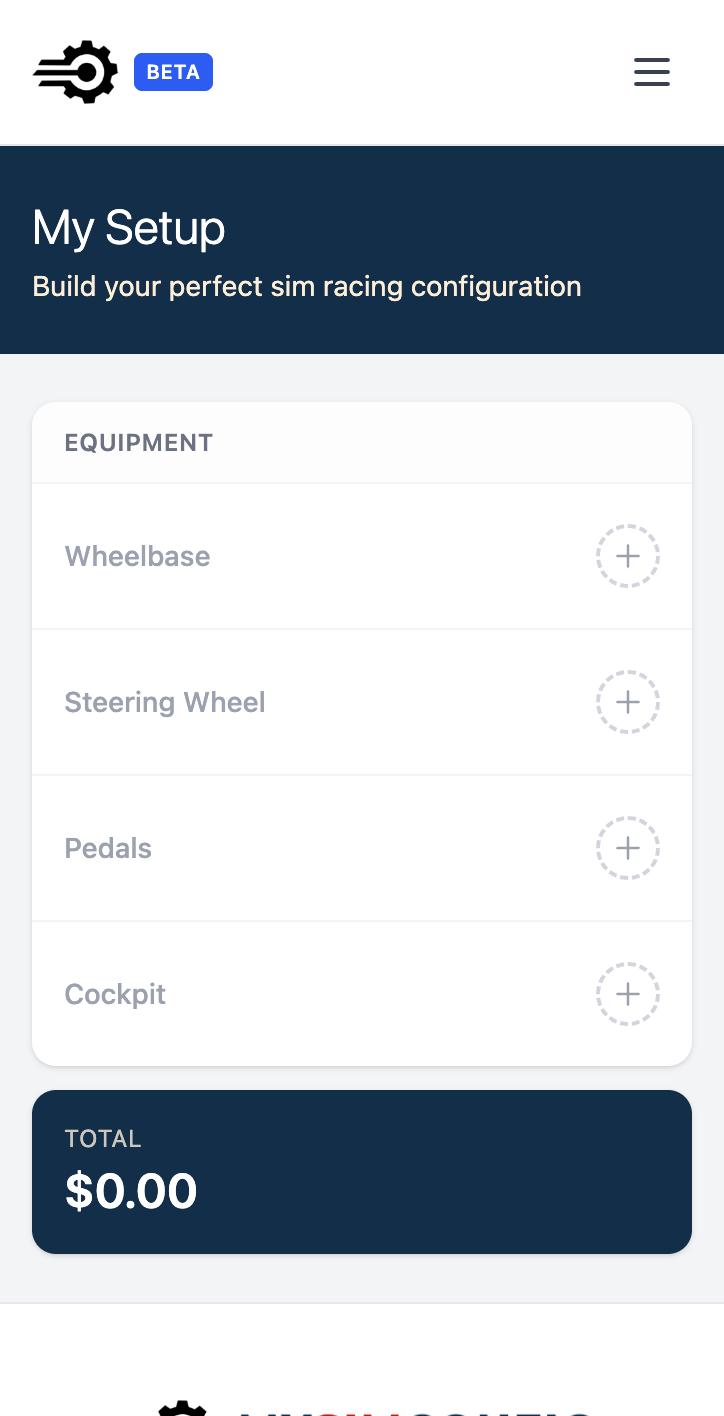Add a steering wheel via plus icon
724x1416 pixels.
click(x=627, y=702)
